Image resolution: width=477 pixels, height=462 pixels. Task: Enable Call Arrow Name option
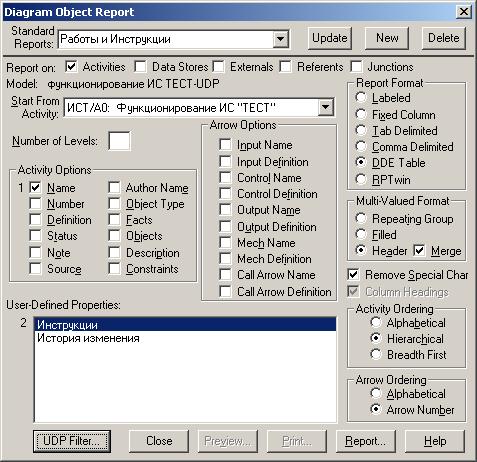click(225, 275)
